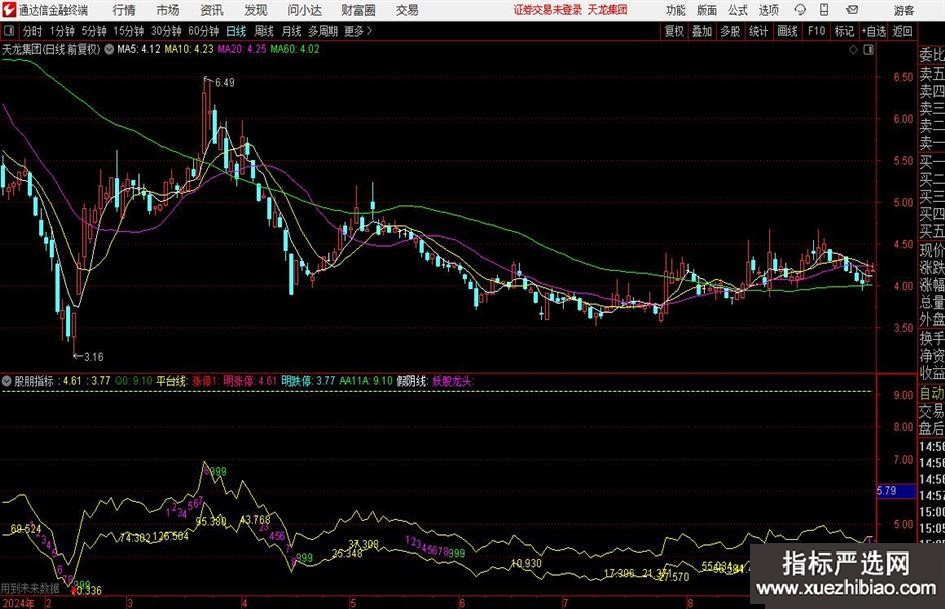
Task: Open the mobile phone icon in title bar
Action: click(824, 10)
